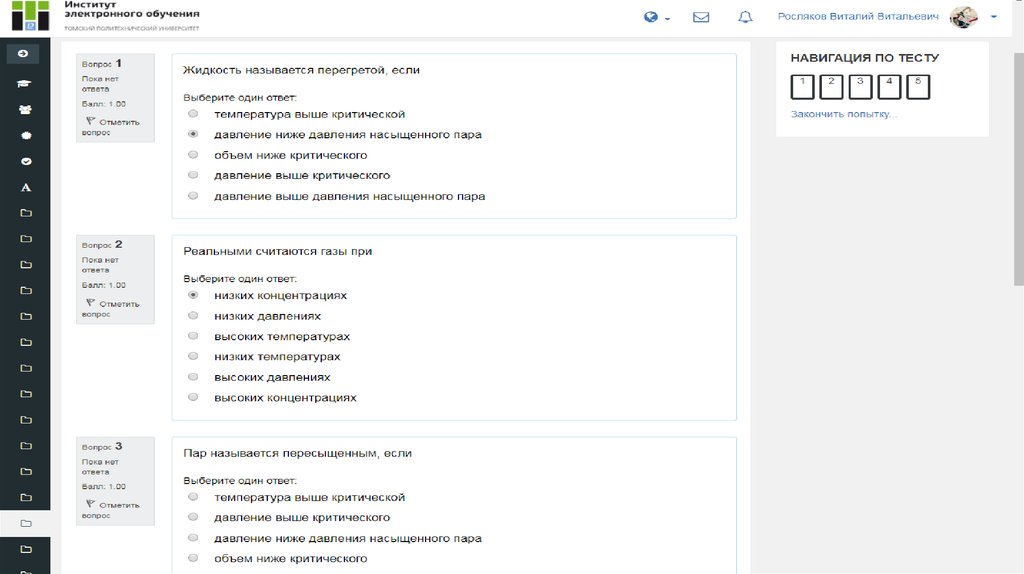Click the Вопрос 3 label
The height and width of the screenshot is (574, 1024).
coord(102,446)
